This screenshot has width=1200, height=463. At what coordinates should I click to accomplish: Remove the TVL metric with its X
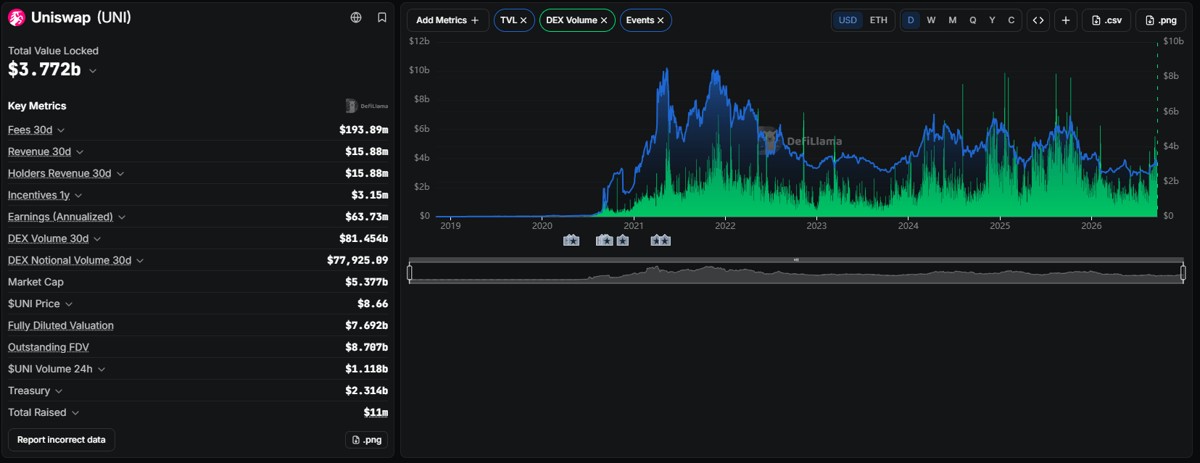pyautogui.click(x=523, y=20)
